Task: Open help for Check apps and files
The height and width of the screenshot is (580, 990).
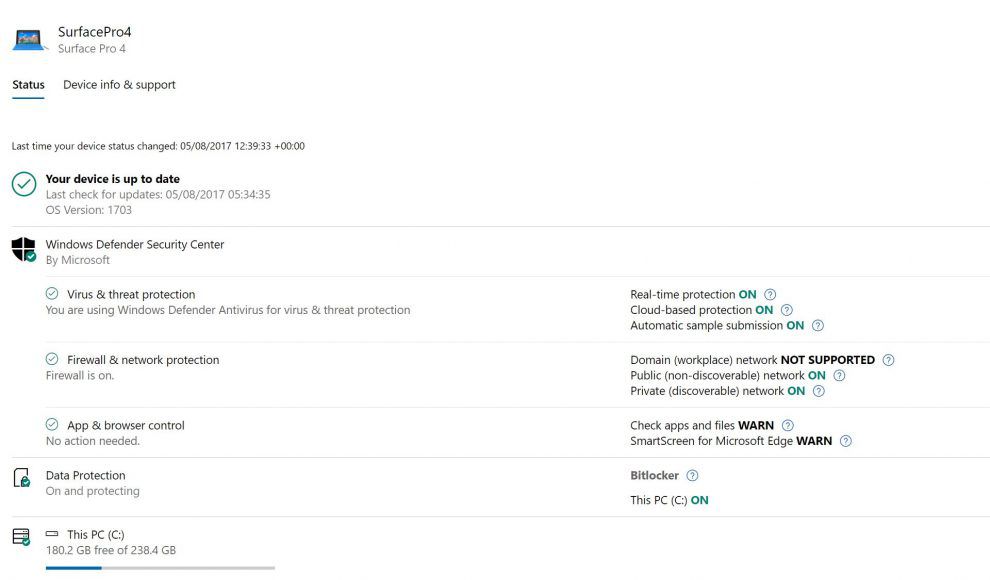Action: 787,425
